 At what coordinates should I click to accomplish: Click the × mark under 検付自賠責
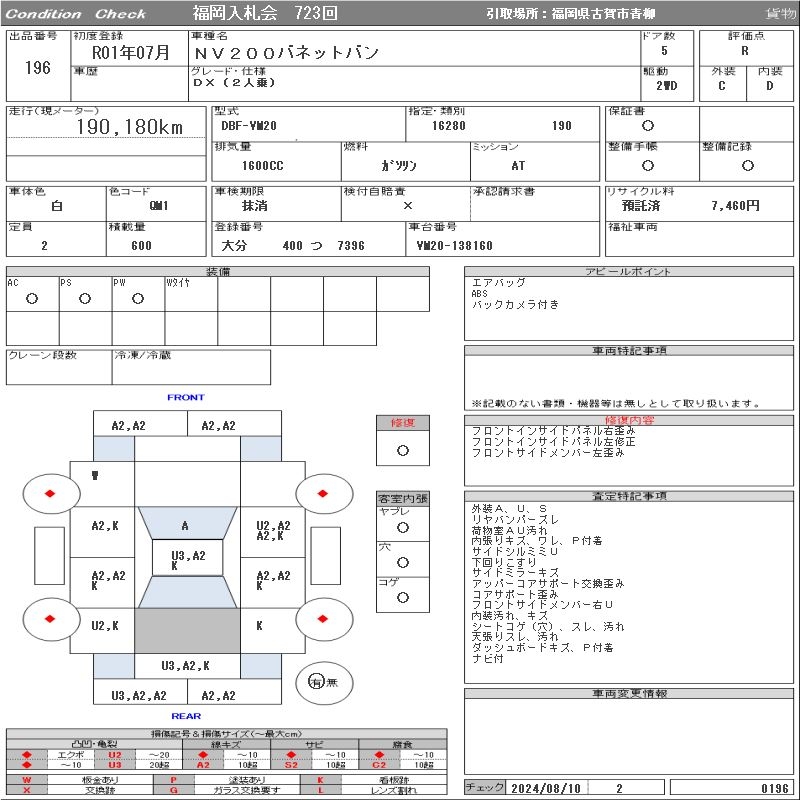[x=408, y=206]
